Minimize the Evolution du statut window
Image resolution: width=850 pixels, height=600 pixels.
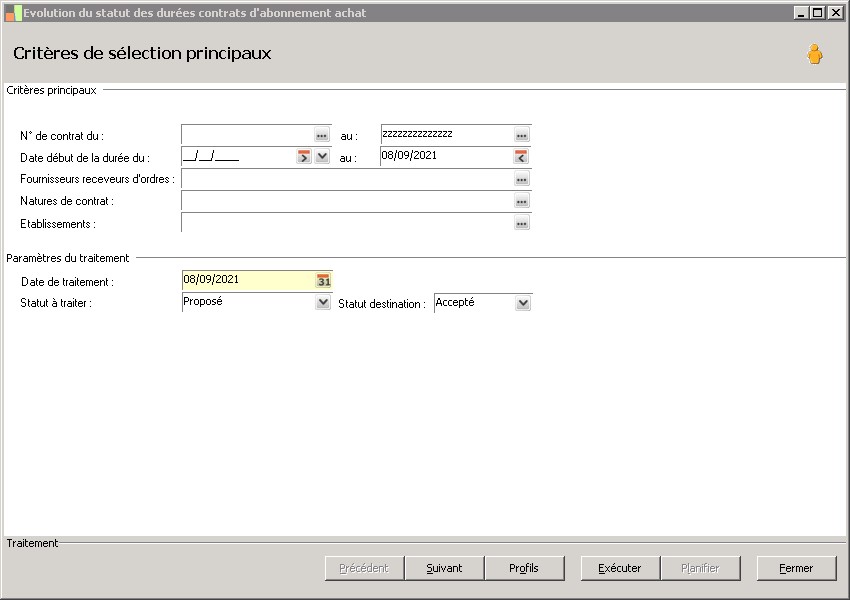(x=801, y=12)
